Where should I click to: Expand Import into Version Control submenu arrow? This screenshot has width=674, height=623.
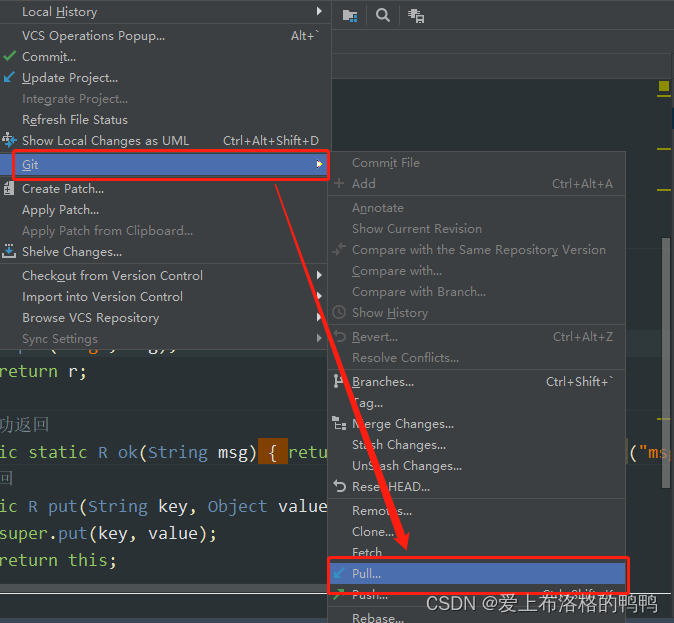(319, 296)
